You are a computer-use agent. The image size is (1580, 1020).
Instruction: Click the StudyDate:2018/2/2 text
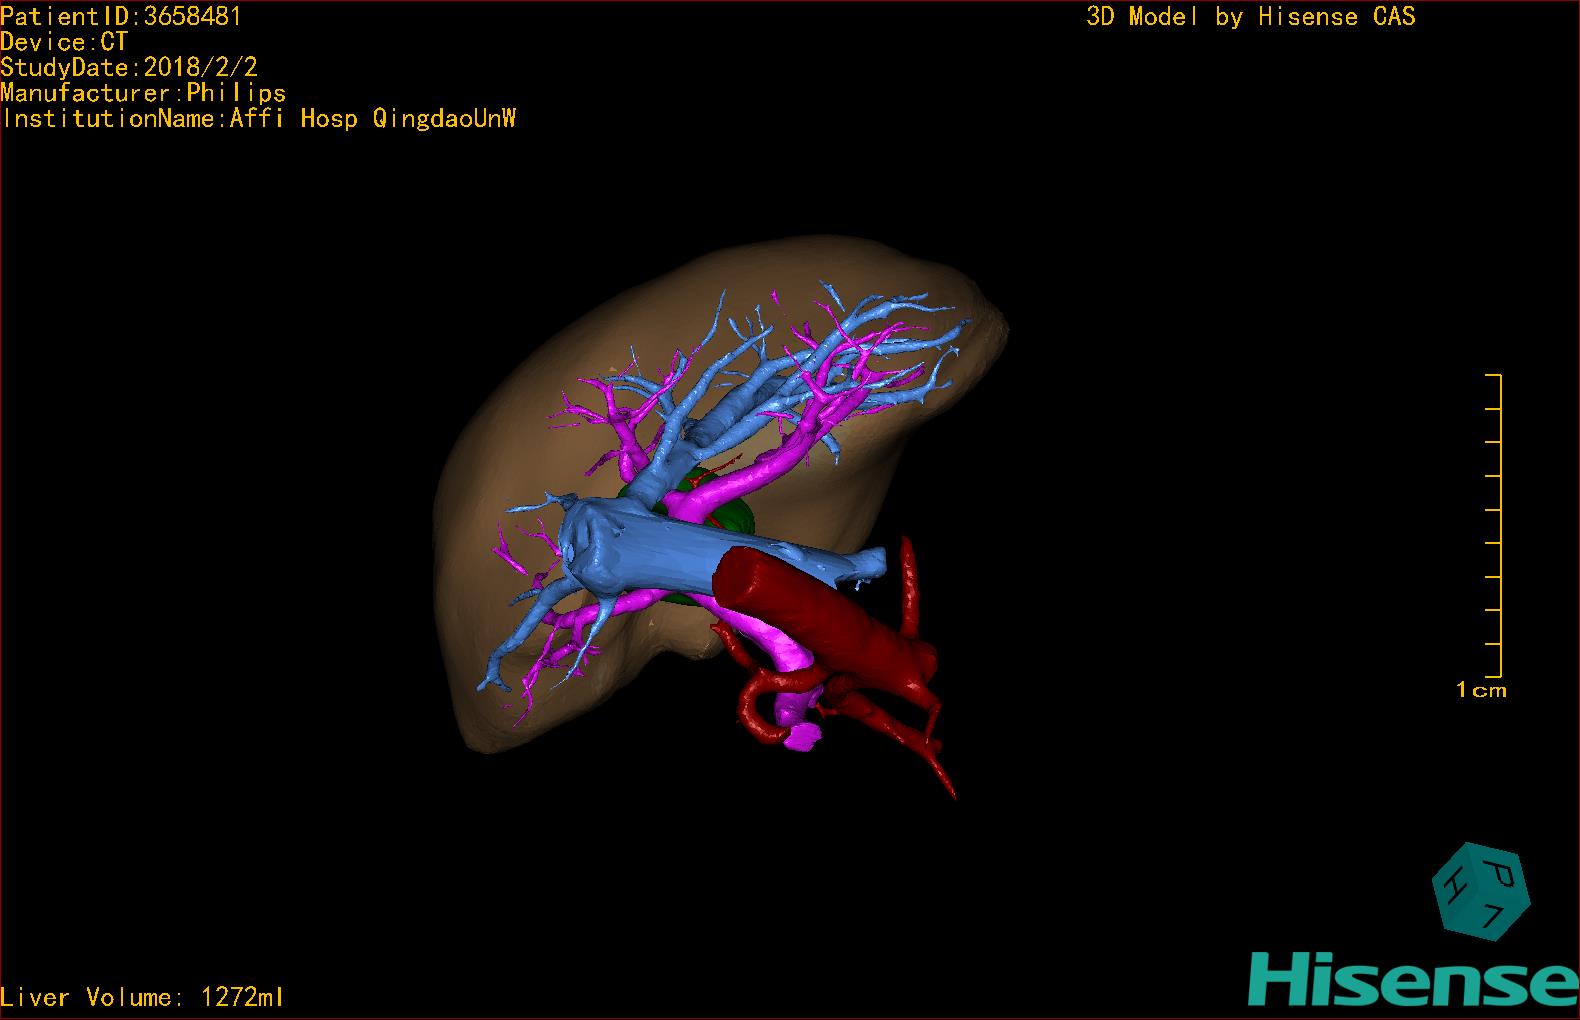point(129,67)
